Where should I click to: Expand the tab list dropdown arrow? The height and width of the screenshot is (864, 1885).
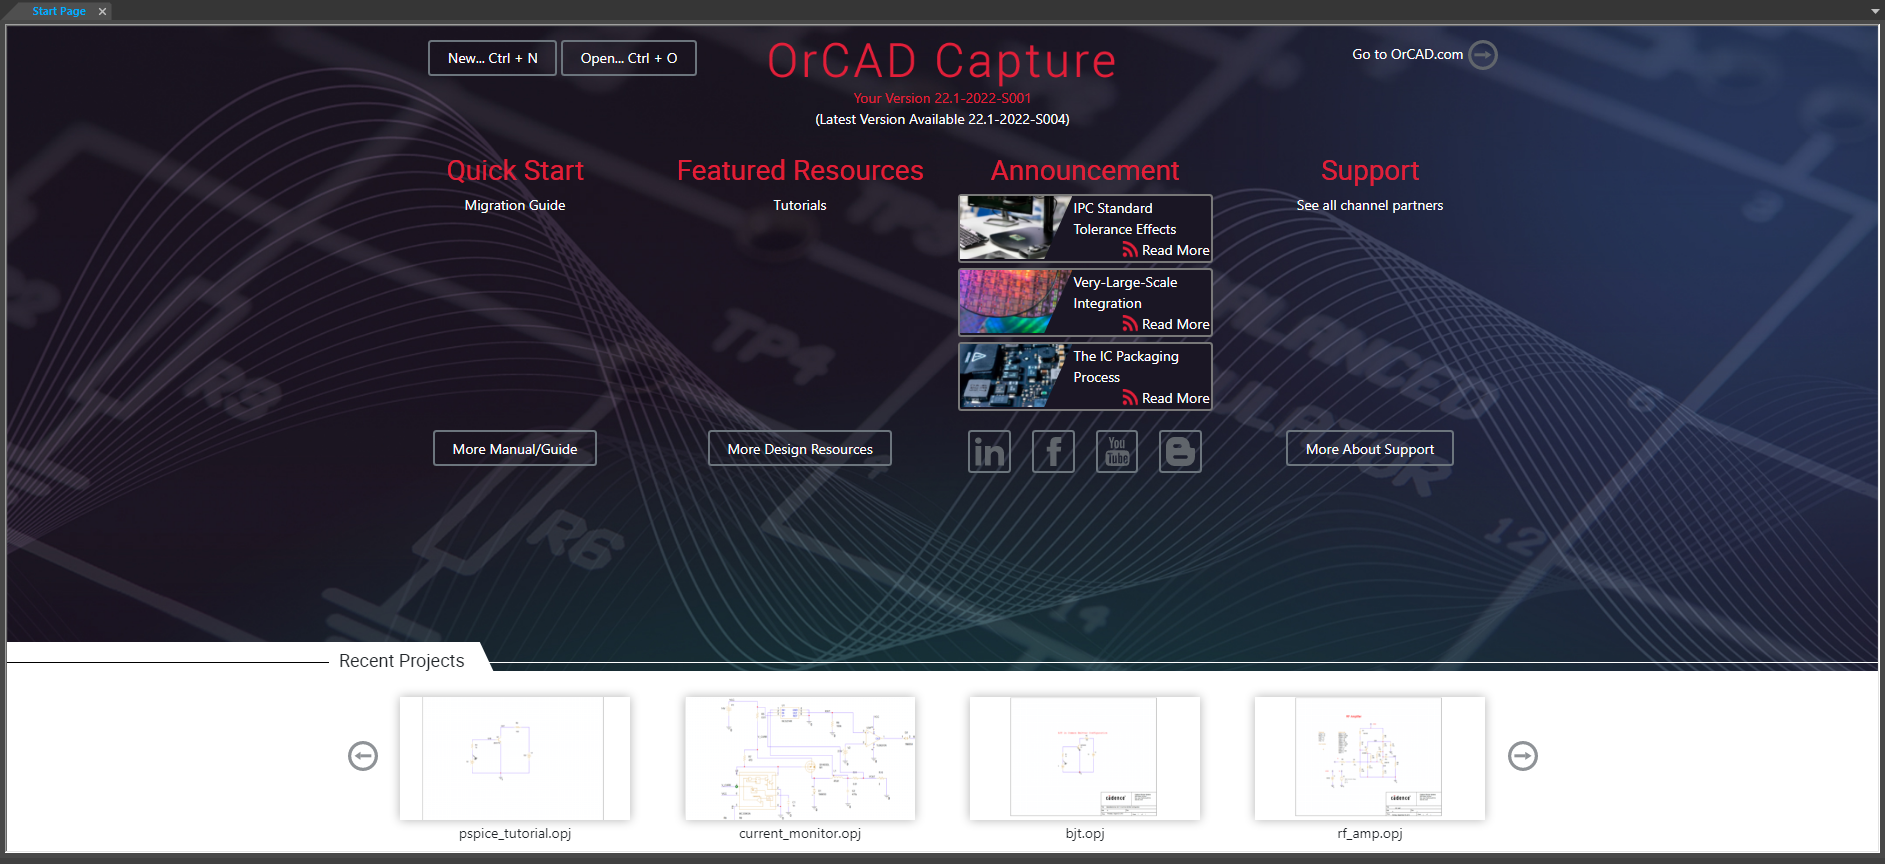1874,12
